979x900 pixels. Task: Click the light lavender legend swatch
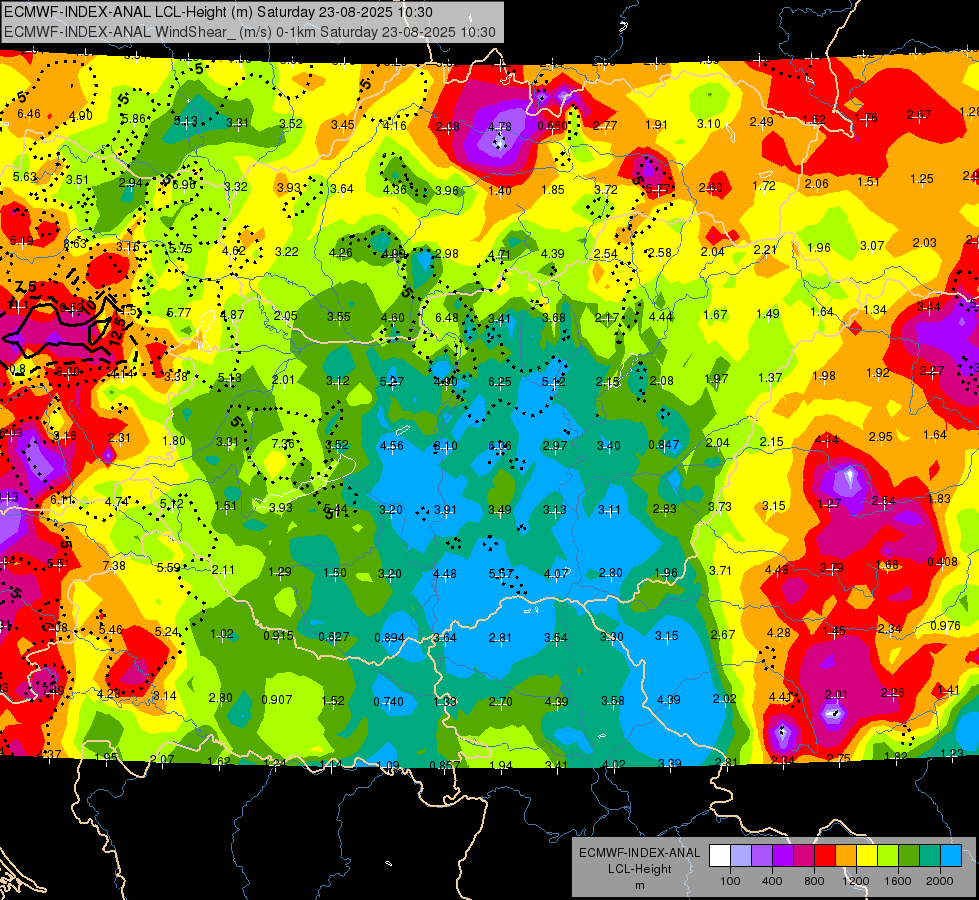click(x=741, y=856)
